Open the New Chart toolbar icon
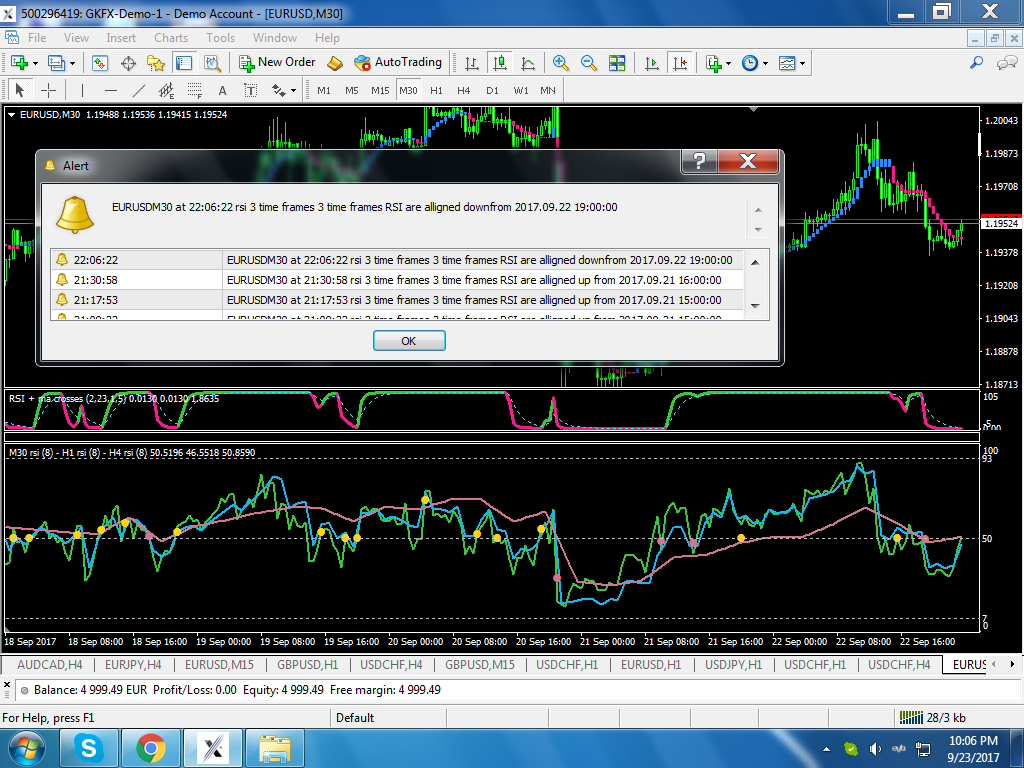 (19, 63)
